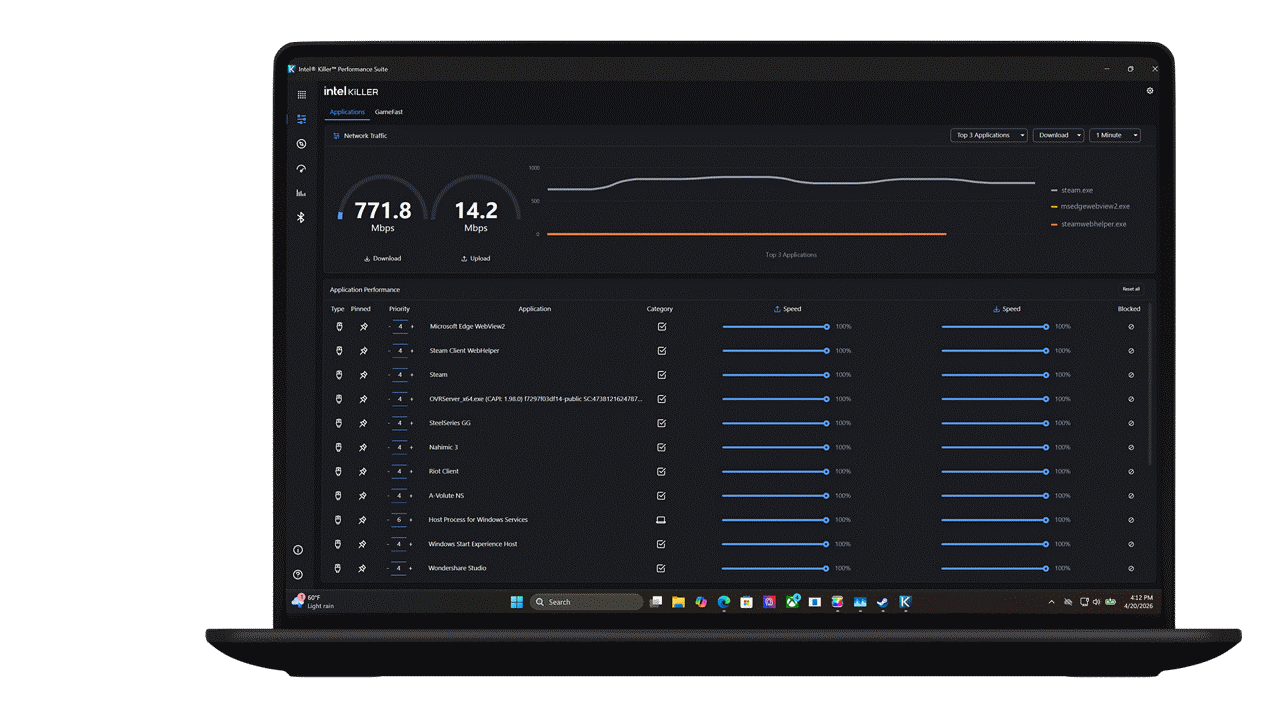Screen dimensions: 1280x720
Task: Increase priority for Nahimic 3 with plus
Action: 412,447
